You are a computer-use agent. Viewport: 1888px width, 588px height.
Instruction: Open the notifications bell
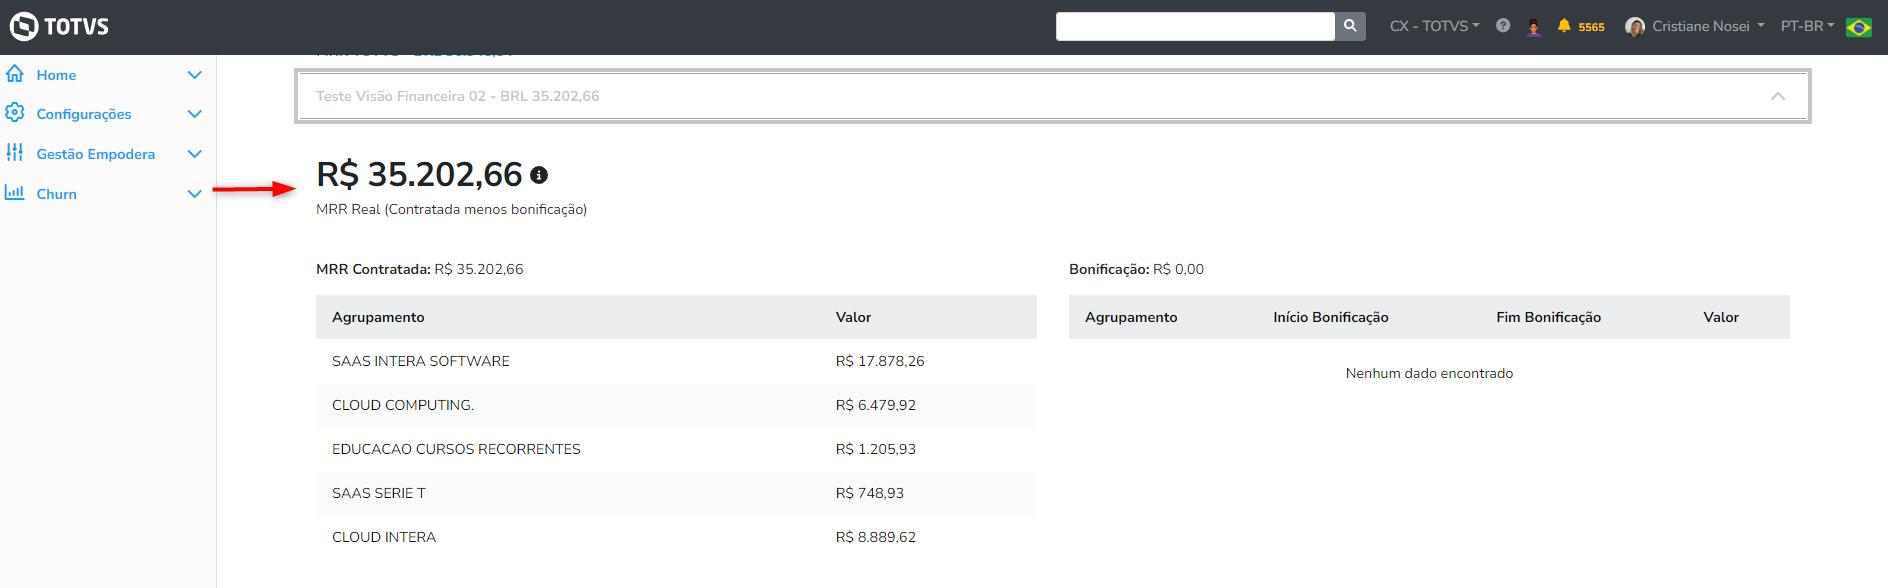coord(1564,26)
